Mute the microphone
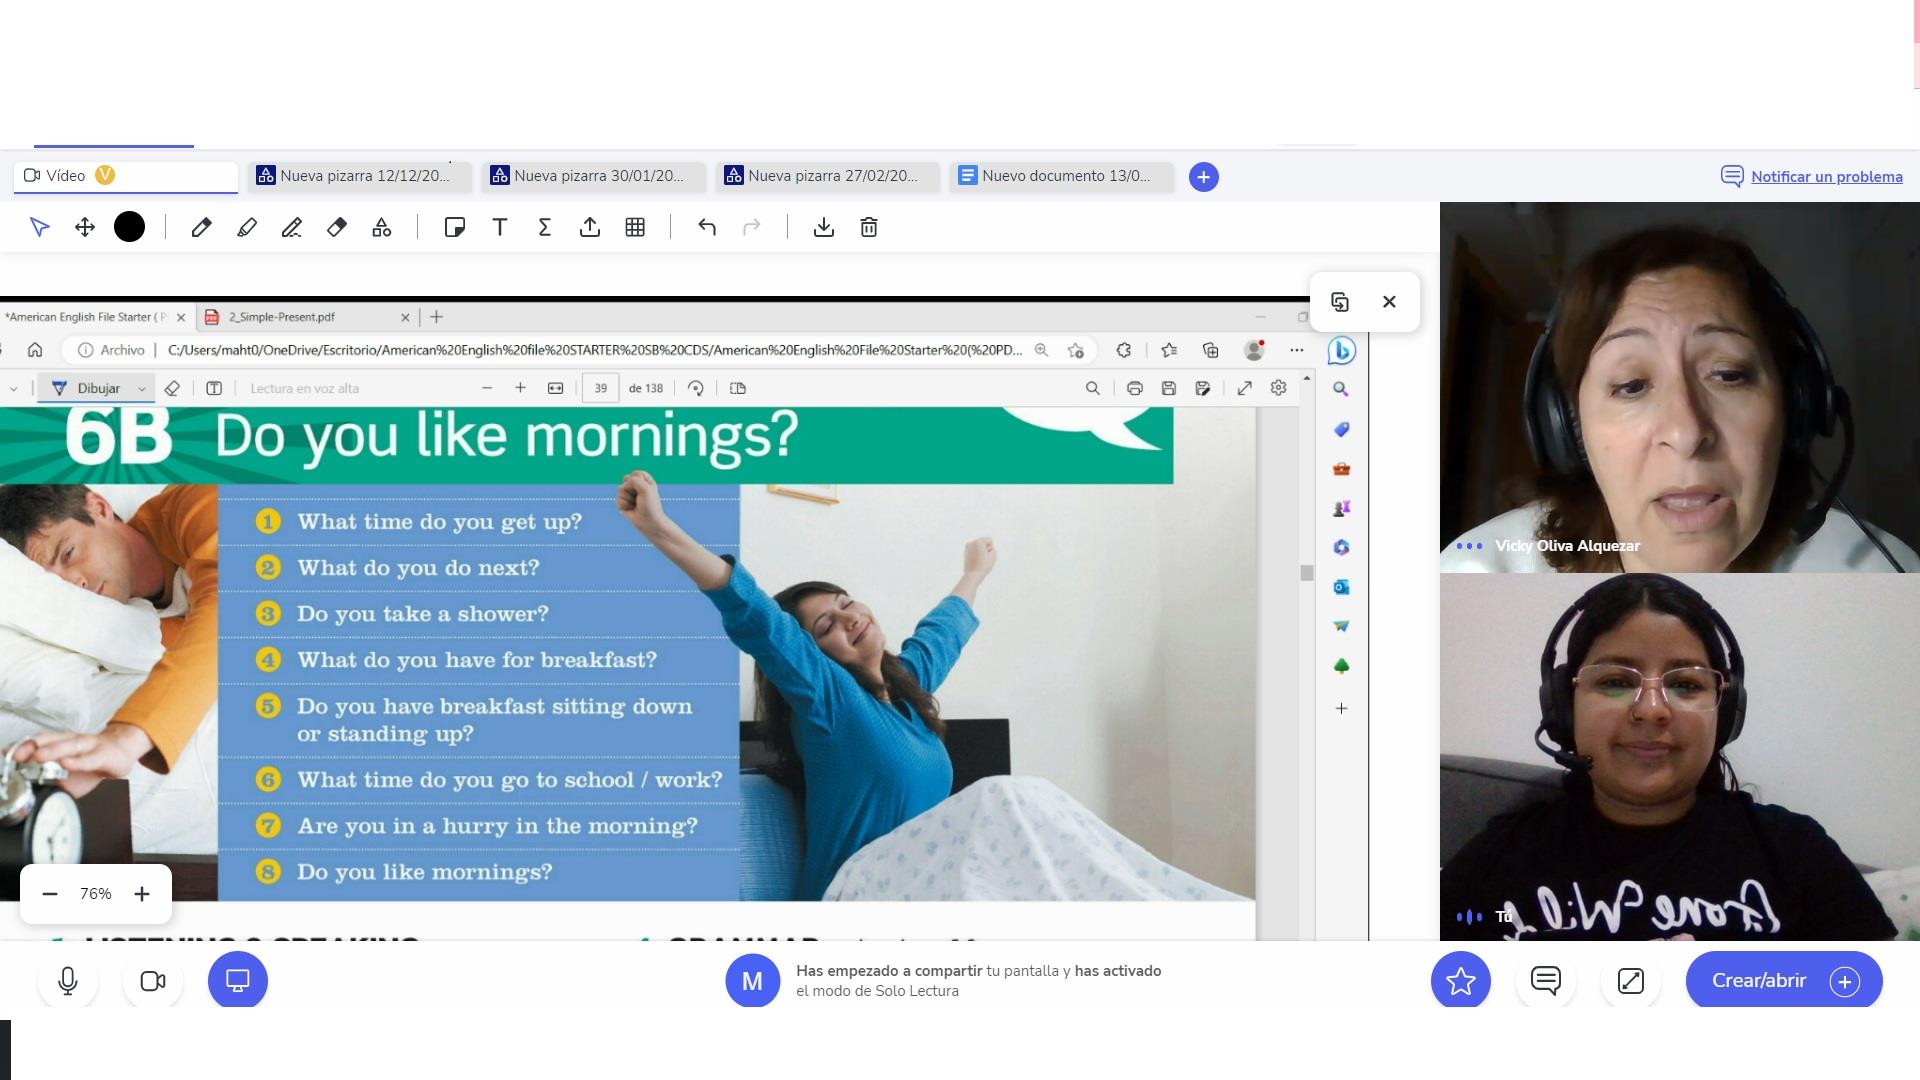Screen dimensions: 1920x1080 coord(68,981)
